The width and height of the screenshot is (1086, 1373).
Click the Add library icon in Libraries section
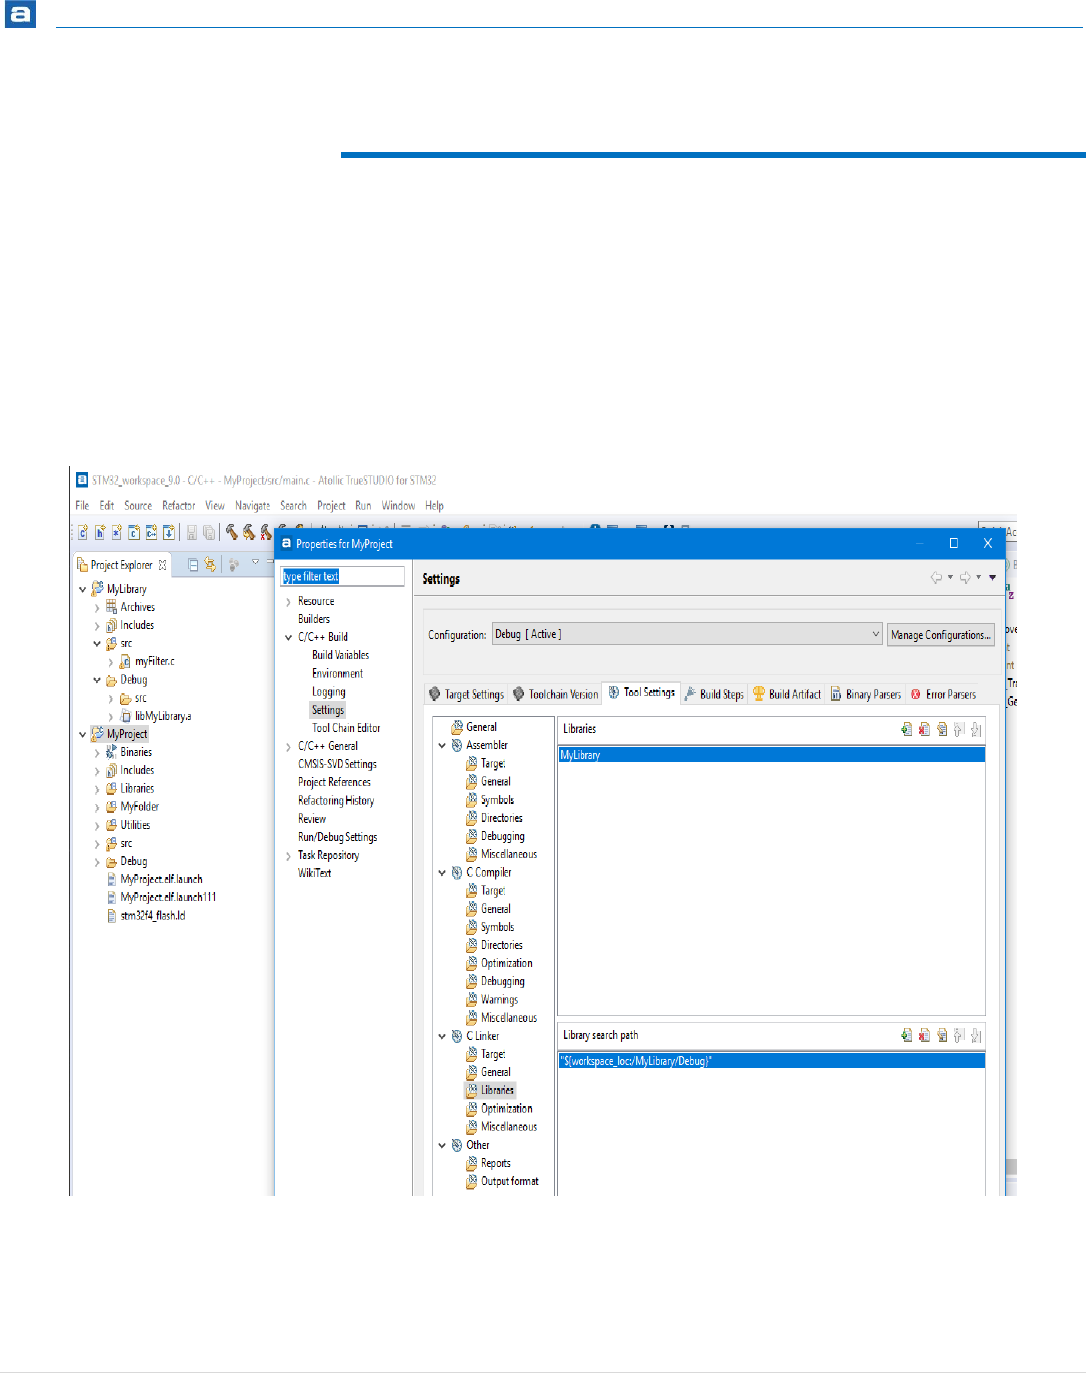click(x=906, y=729)
